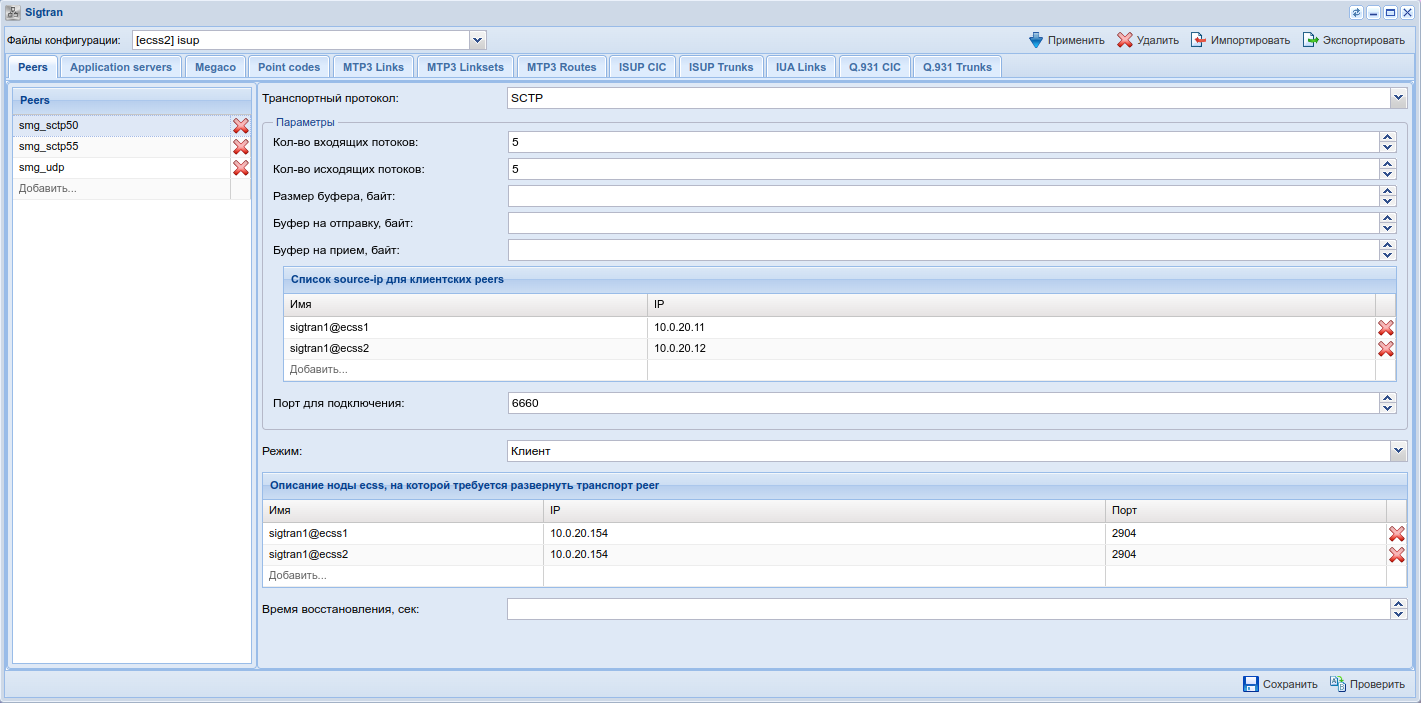This screenshot has width=1421, height=703.
Task: Remove source-ip row 10.0.20.12 with red X
Action: click(x=1386, y=349)
